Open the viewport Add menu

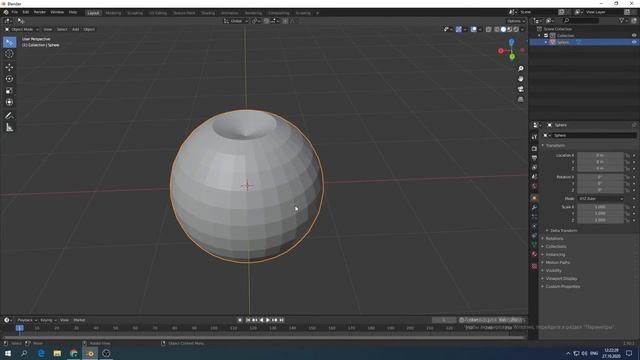pyautogui.click(x=76, y=29)
